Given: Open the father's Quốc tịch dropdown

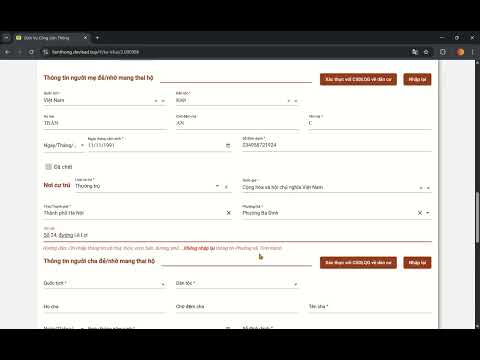Looking at the screenshot, I should (163, 284).
